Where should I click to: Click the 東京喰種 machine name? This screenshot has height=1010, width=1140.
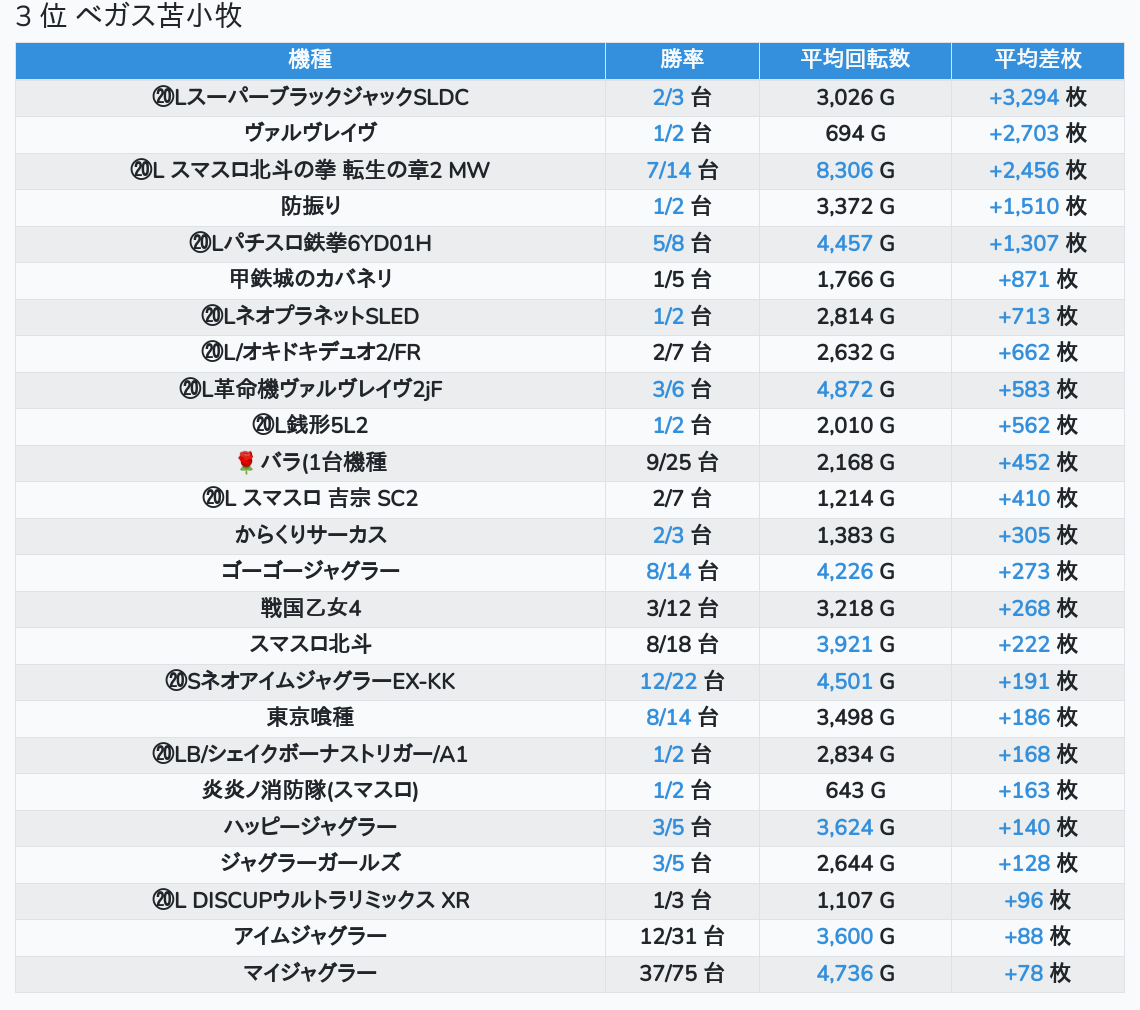pyautogui.click(x=310, y=717)
